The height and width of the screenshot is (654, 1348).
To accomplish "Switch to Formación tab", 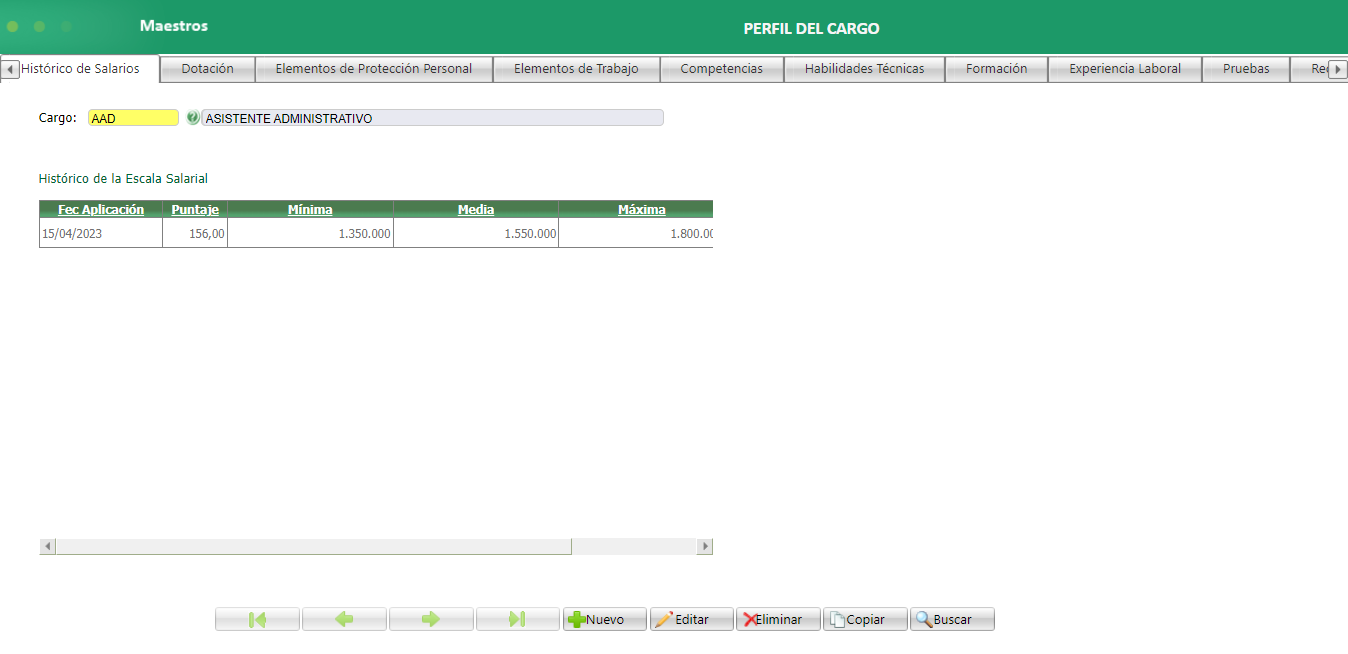I will [997, 69].
